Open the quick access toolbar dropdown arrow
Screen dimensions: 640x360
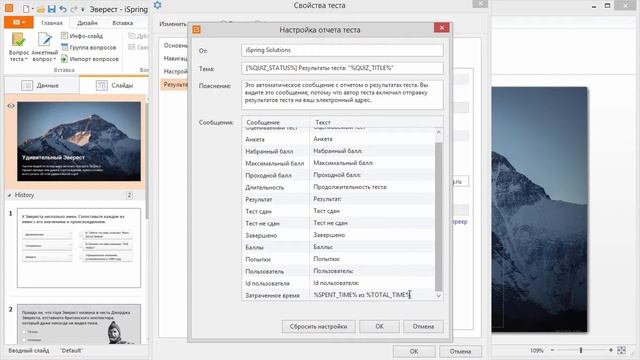(x=83, y=9)
